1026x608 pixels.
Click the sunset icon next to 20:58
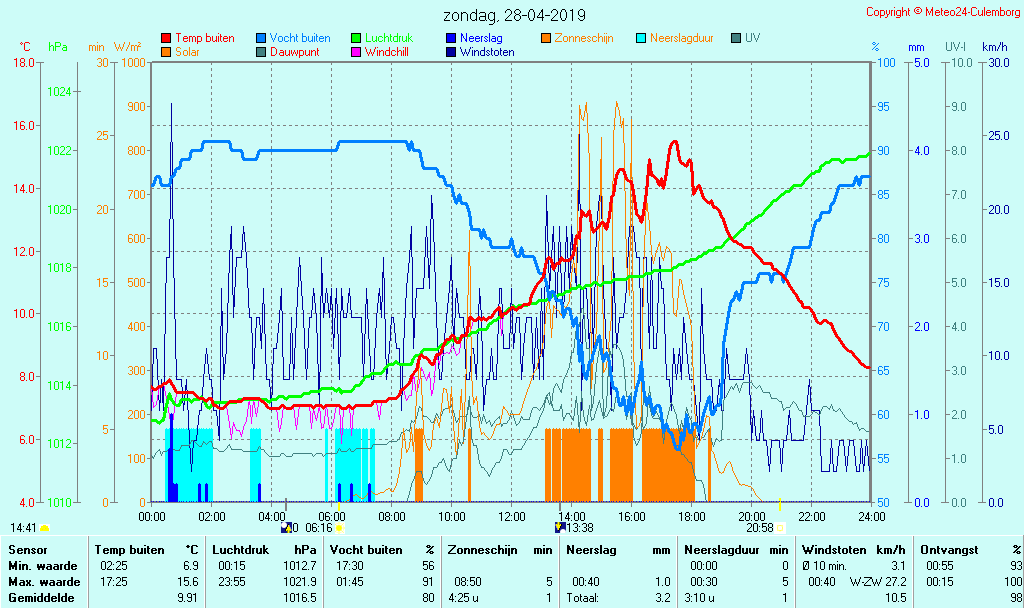(x=780, y=527)
